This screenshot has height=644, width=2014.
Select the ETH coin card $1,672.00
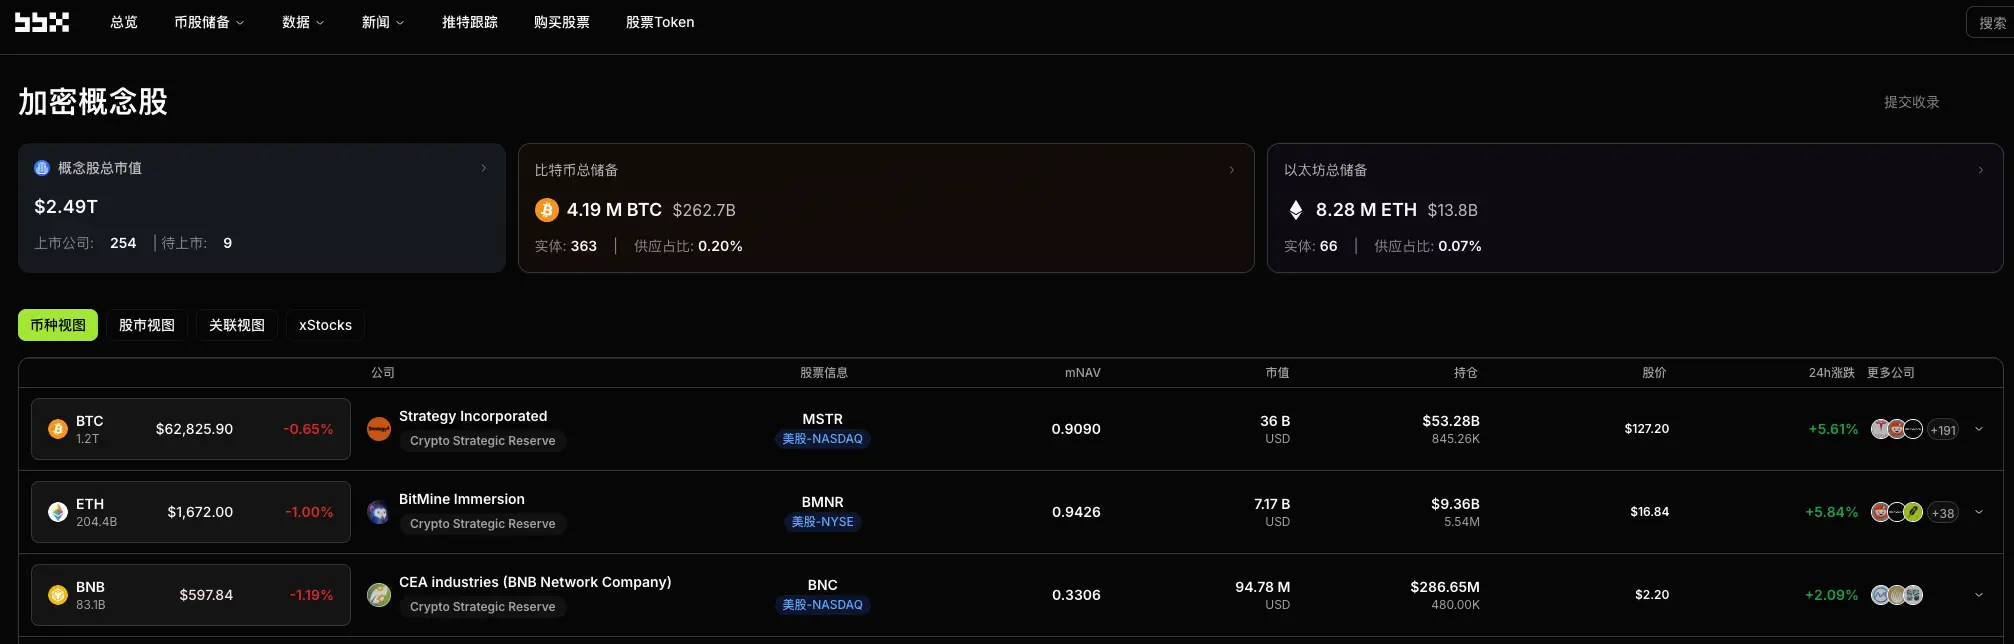click(x=191, y=512)
